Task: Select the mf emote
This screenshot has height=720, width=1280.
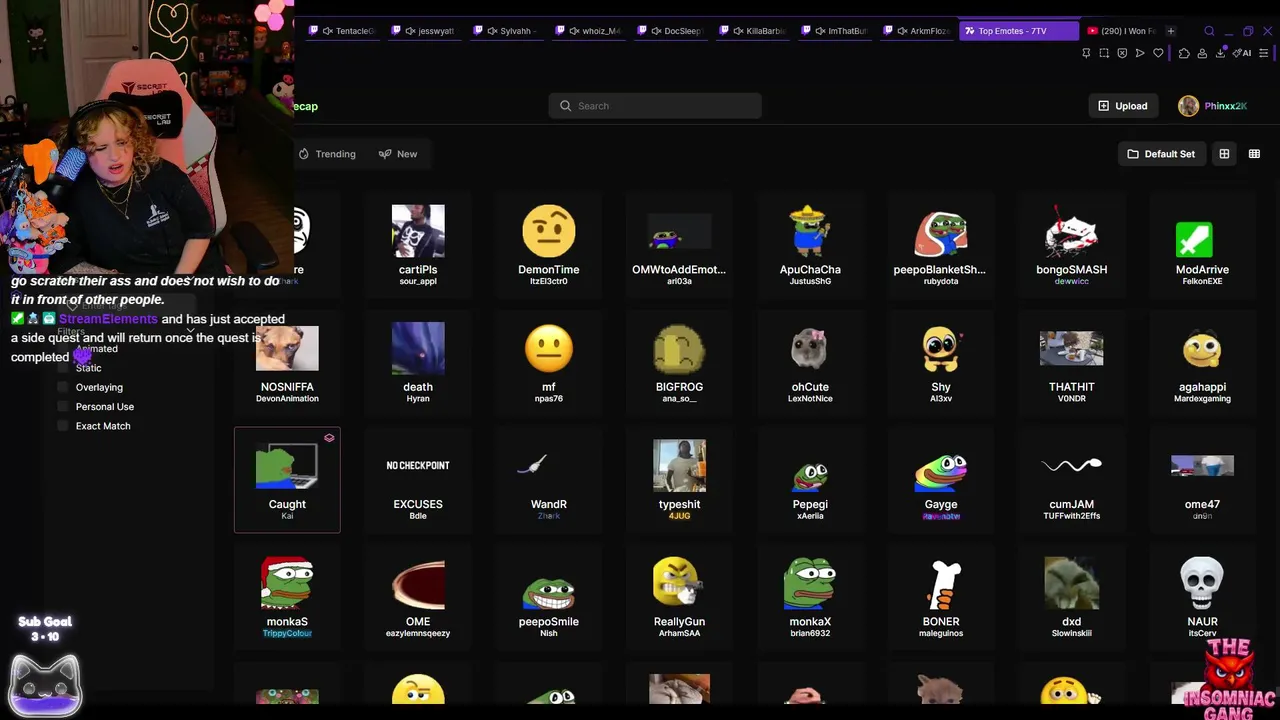Action: [549, 362]
